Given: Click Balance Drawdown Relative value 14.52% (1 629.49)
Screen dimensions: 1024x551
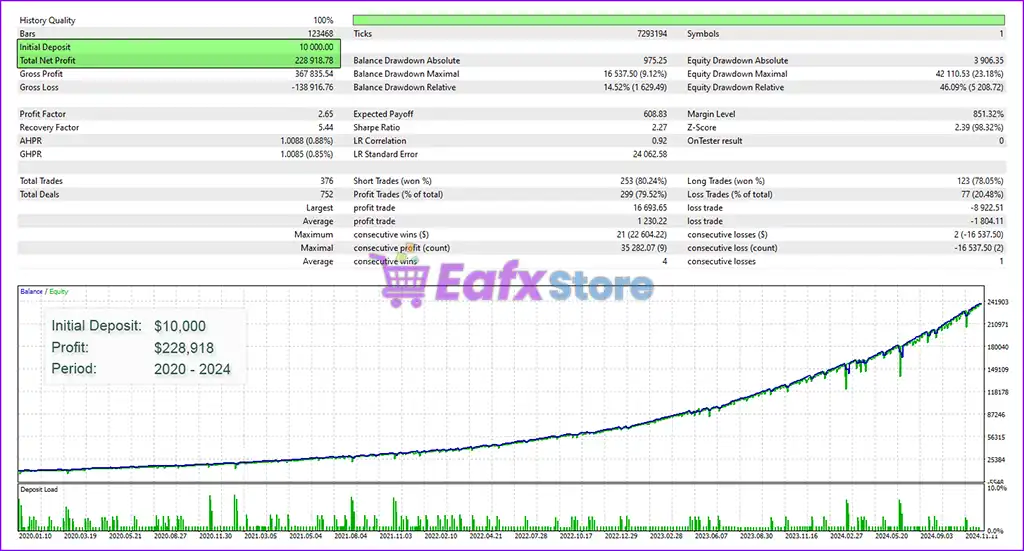Looking at the screenshot, I should click(635, 87).
